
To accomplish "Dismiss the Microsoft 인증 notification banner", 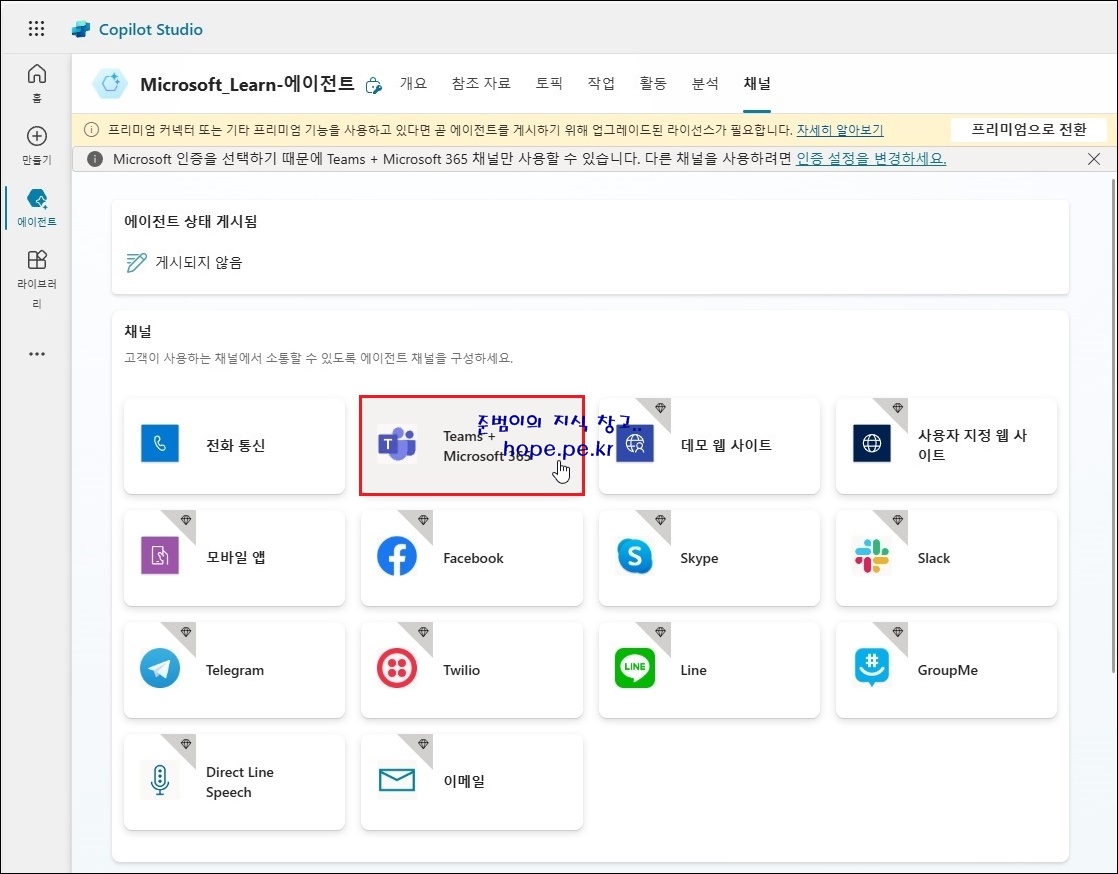I will coord(1094,158).
